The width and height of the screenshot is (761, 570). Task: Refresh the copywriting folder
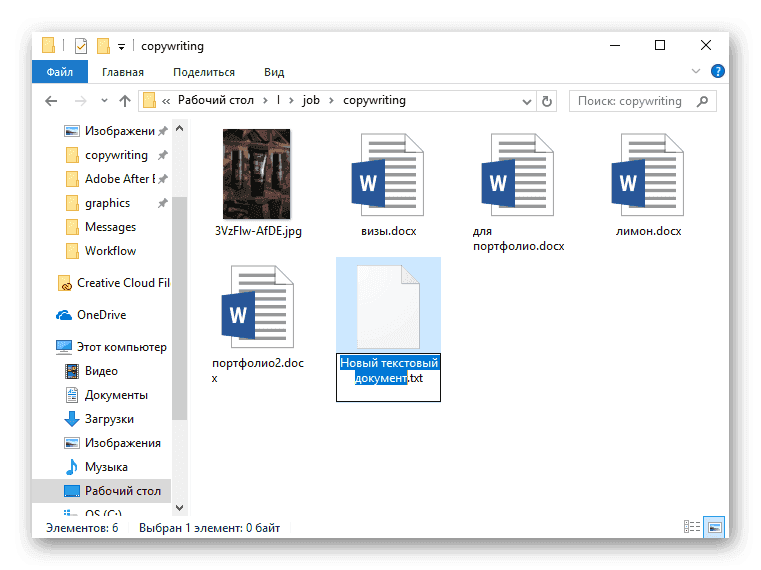(x=546, y=101)
